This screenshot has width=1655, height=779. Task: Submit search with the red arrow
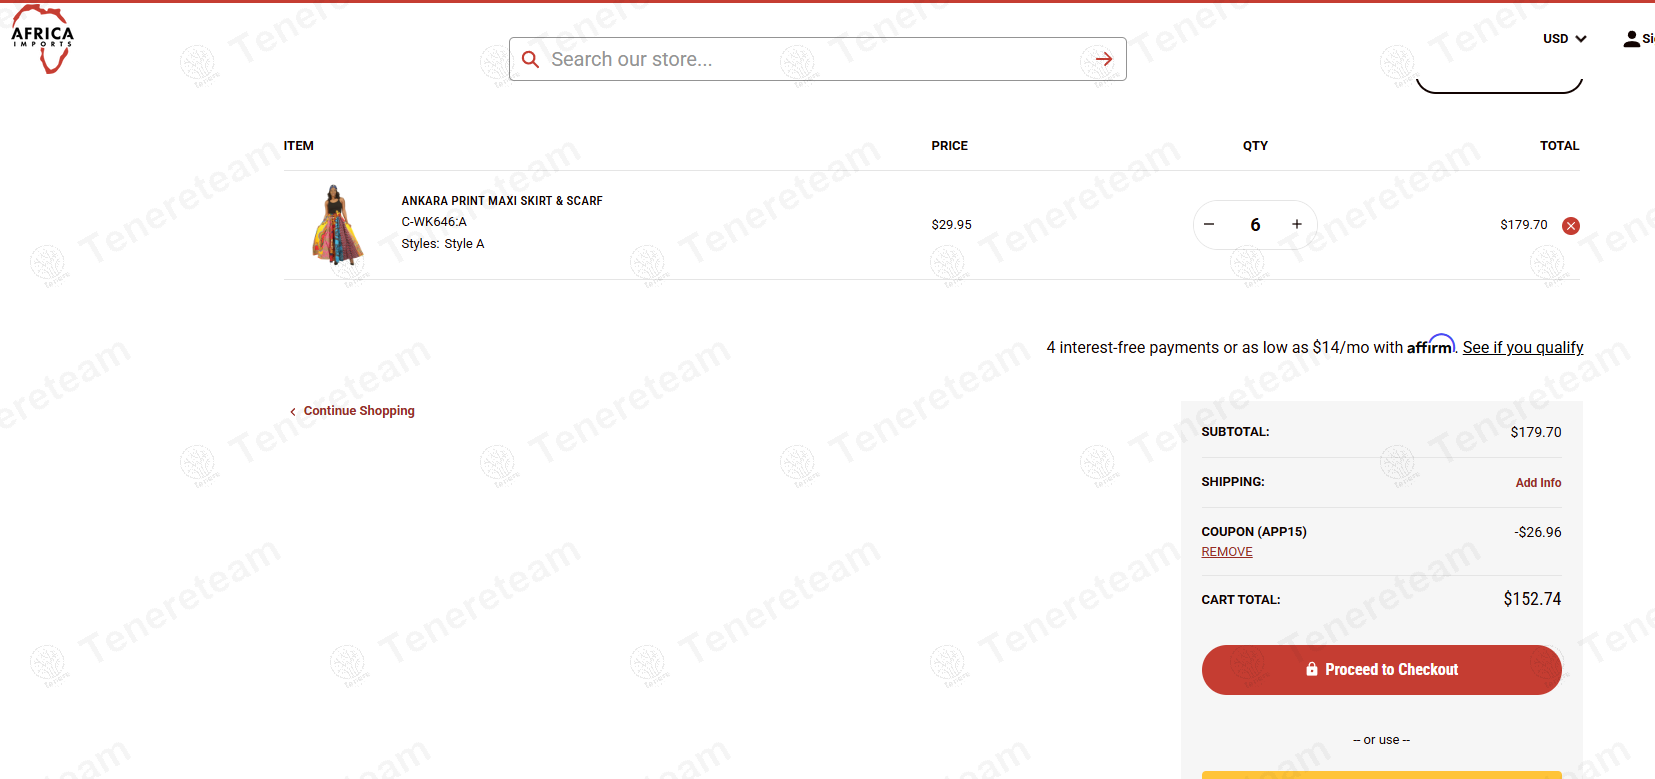tap(1104, 59)
